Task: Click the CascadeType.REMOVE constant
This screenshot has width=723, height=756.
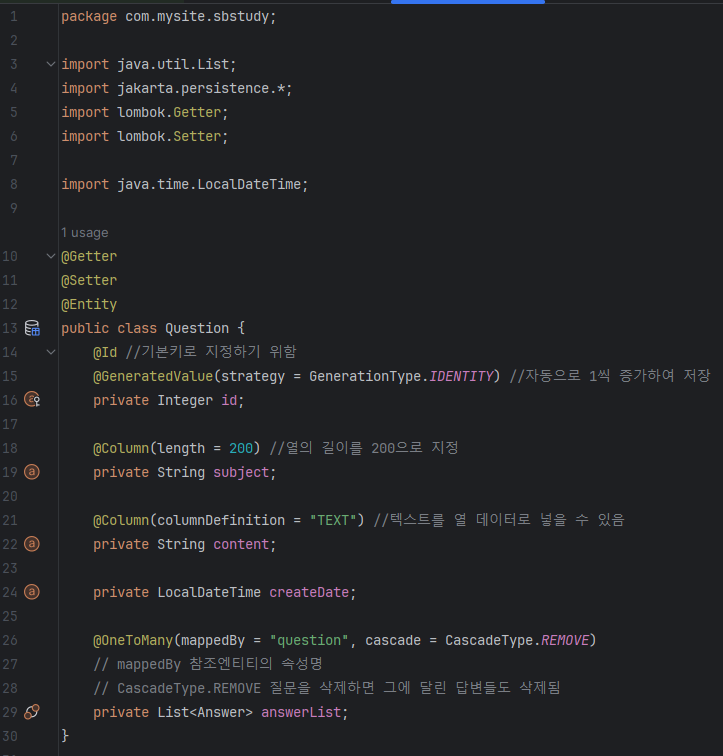Action: (517, 640)
